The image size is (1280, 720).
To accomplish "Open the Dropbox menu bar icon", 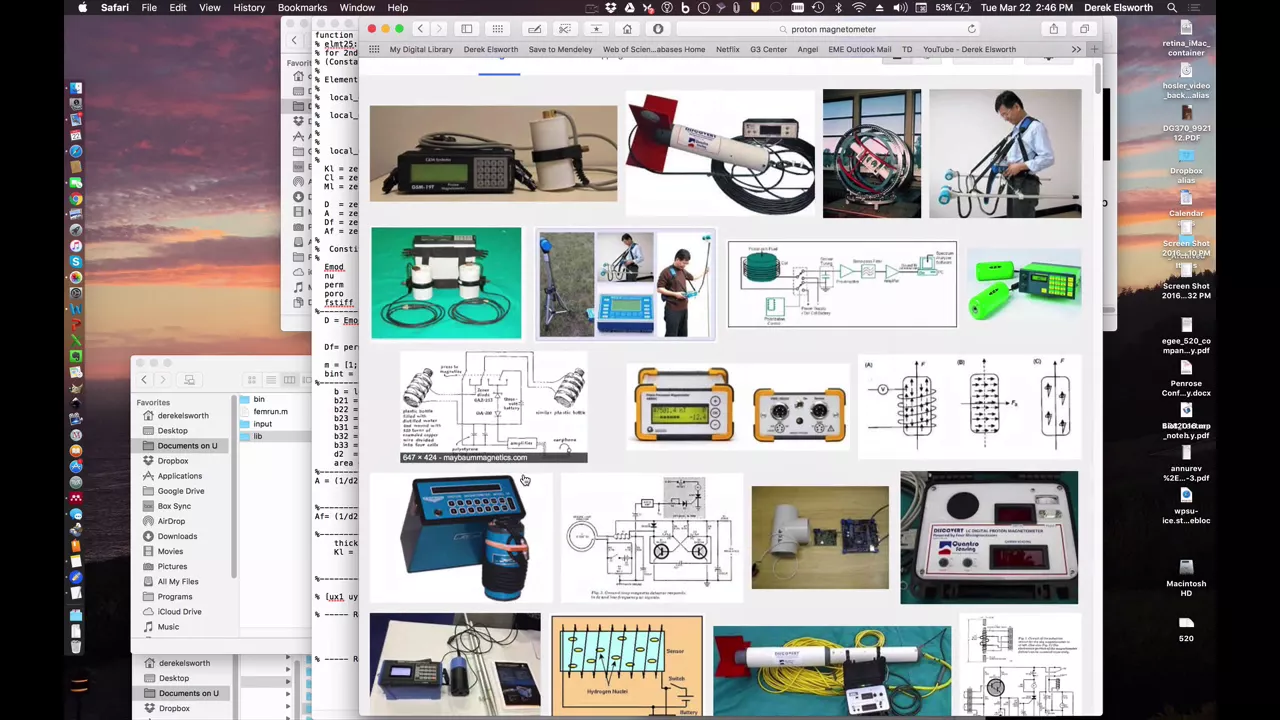I will pyautogui.click(x=613, y=8).
